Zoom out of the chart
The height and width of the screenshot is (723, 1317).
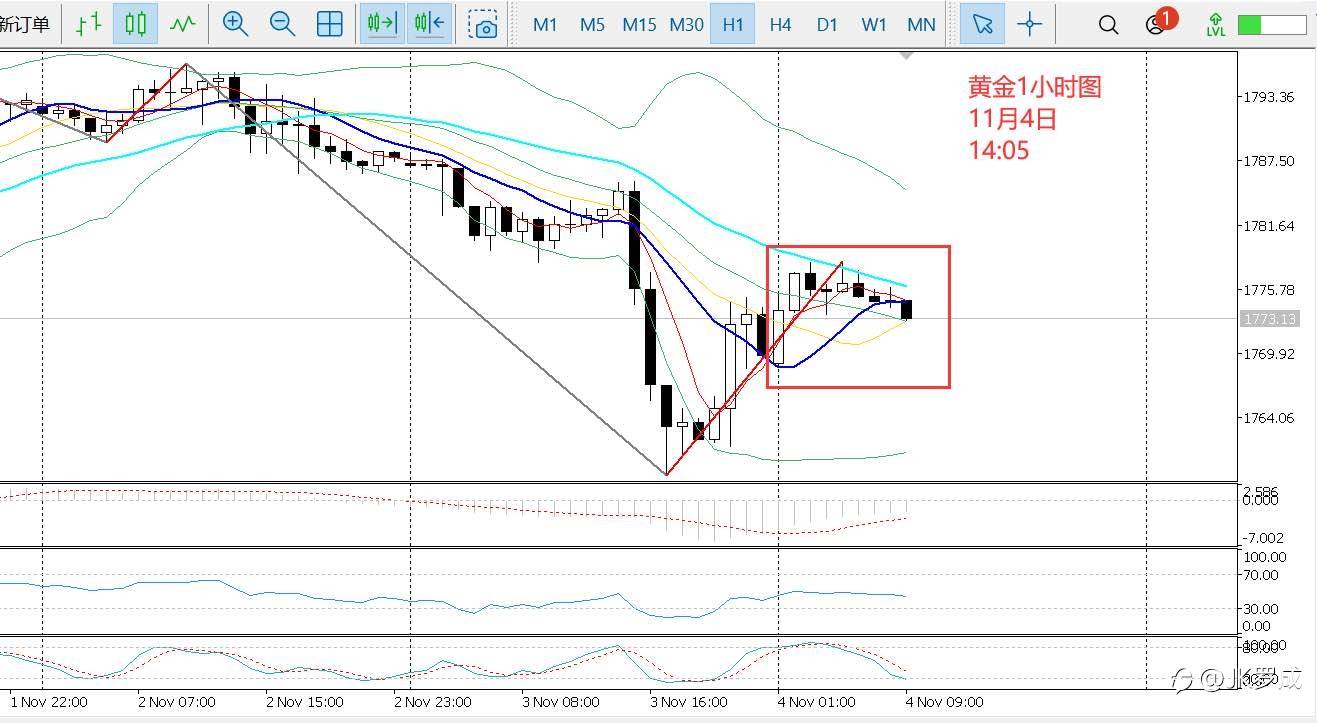283,24
